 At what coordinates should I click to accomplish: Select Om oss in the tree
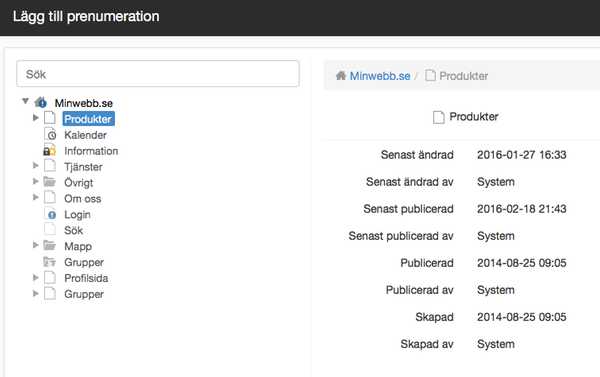(83, 199)
